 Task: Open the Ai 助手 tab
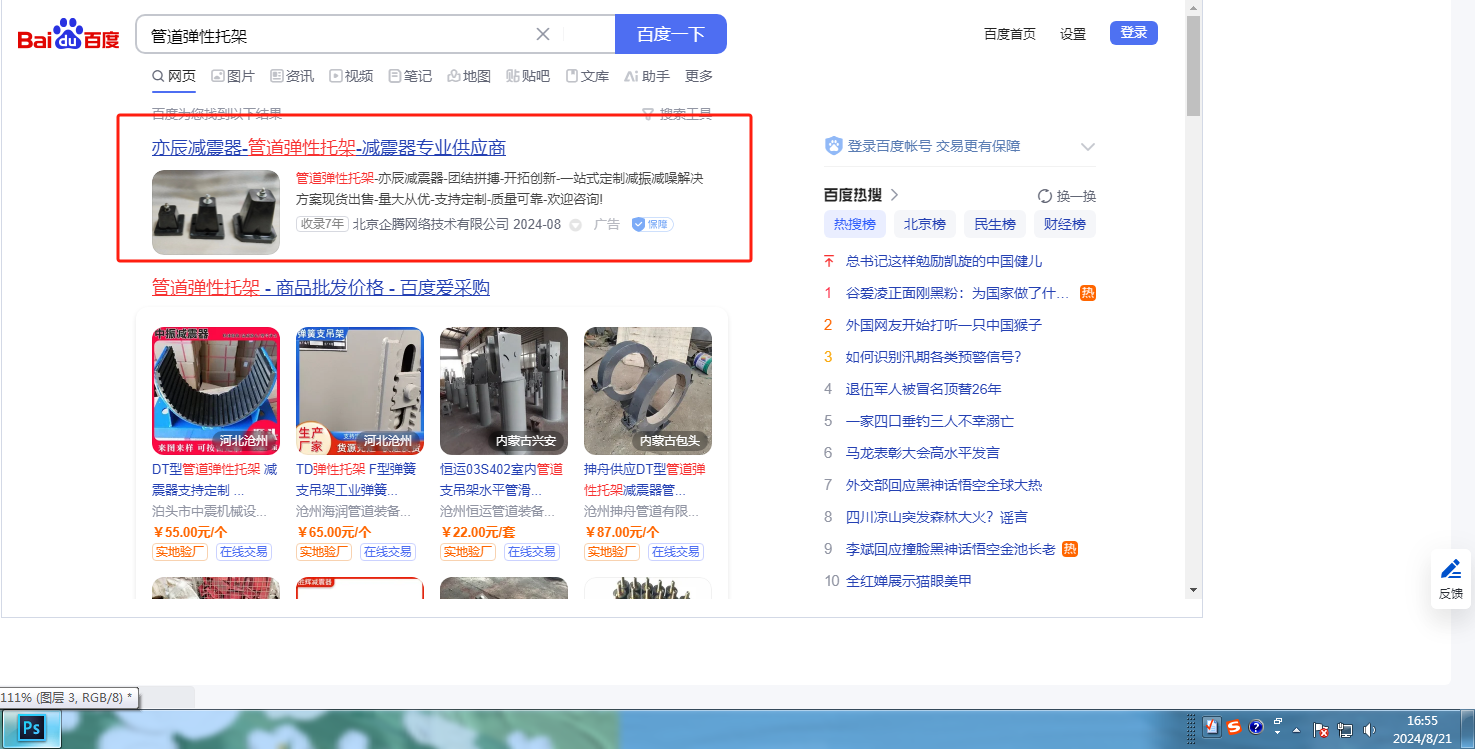[x=646, y=76]
